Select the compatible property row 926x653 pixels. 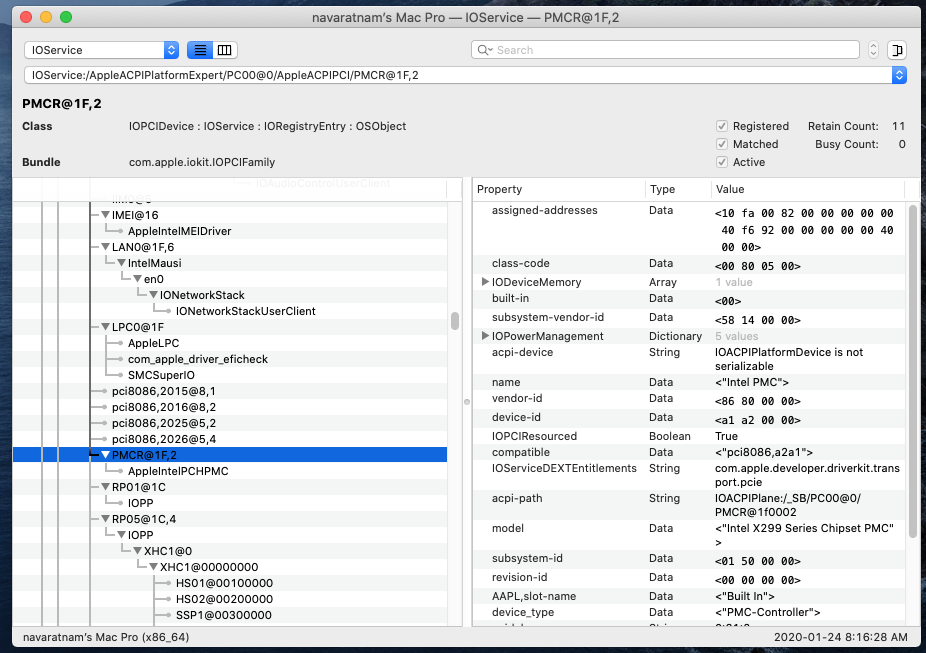tap(689, 452)
